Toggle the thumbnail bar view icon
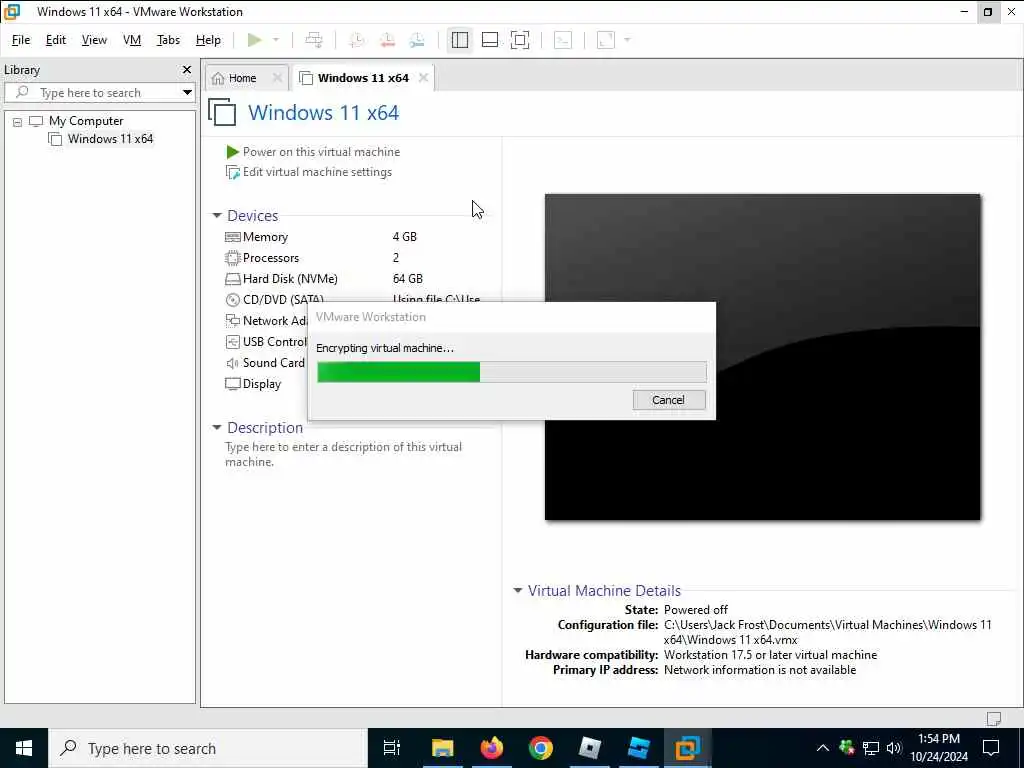The width and height of the screenshot is (1024, 768). pyautogui.click(x=490, y=40)
